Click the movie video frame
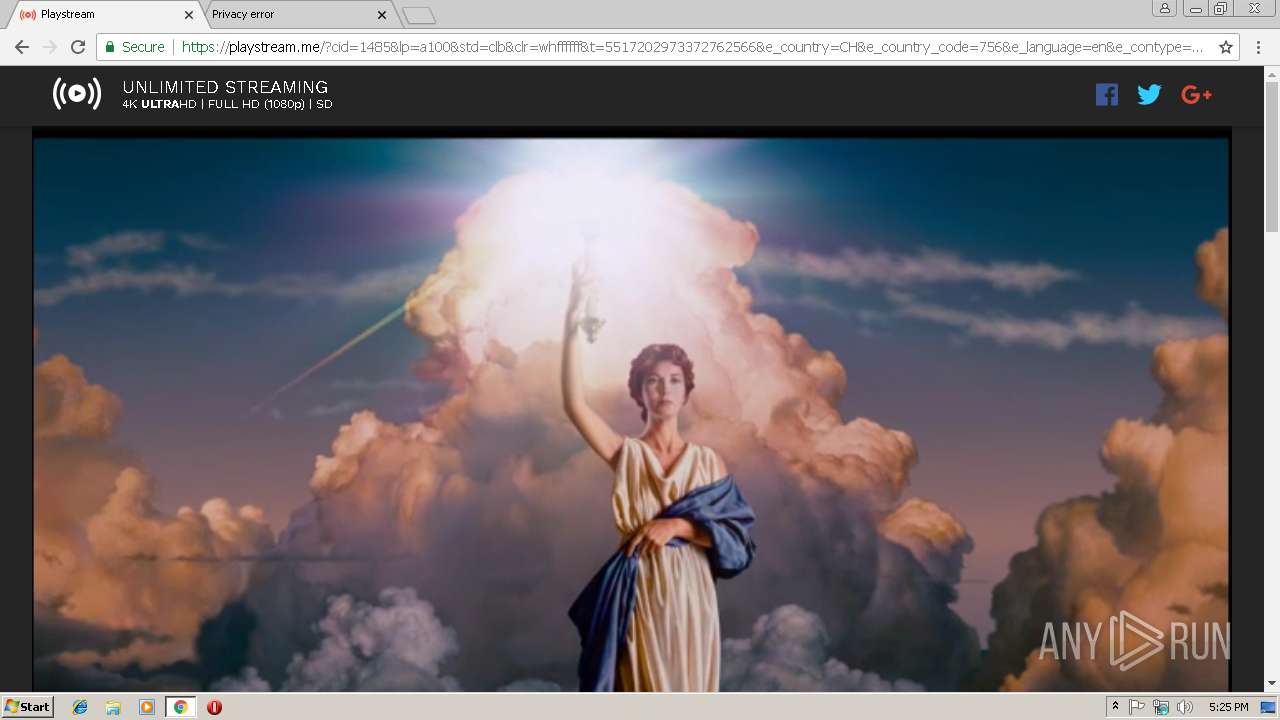The height and width of the screenshot is (720, 1280). [631, 410]
